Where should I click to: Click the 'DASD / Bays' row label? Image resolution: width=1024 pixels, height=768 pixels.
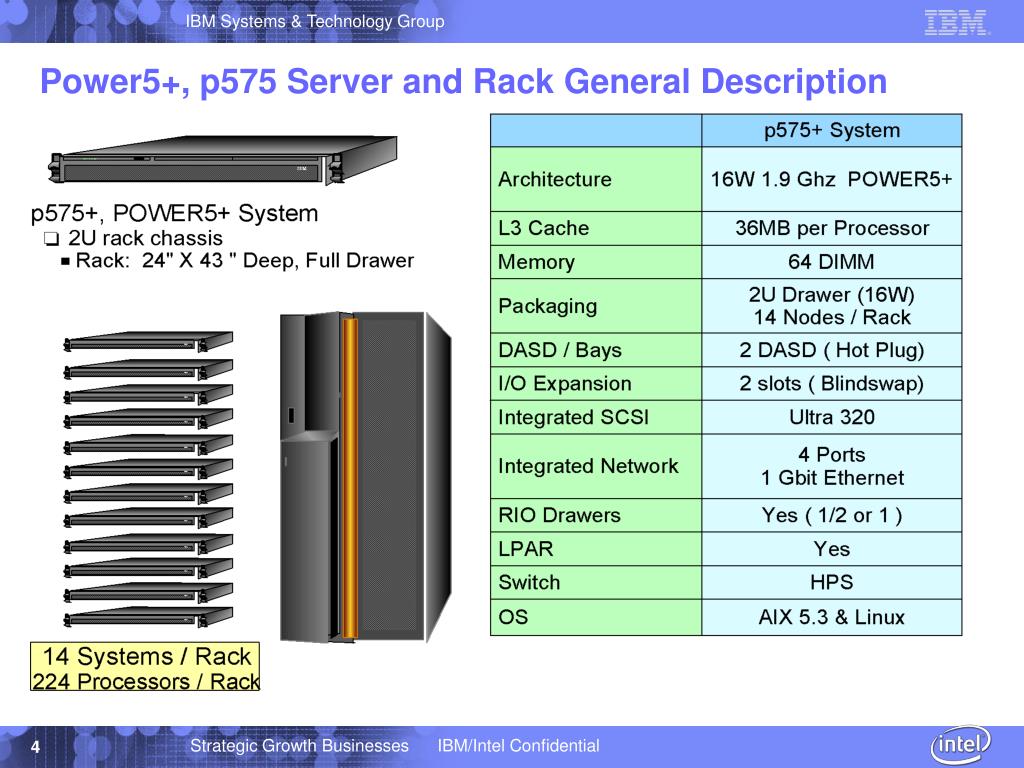tap(596, 350)
